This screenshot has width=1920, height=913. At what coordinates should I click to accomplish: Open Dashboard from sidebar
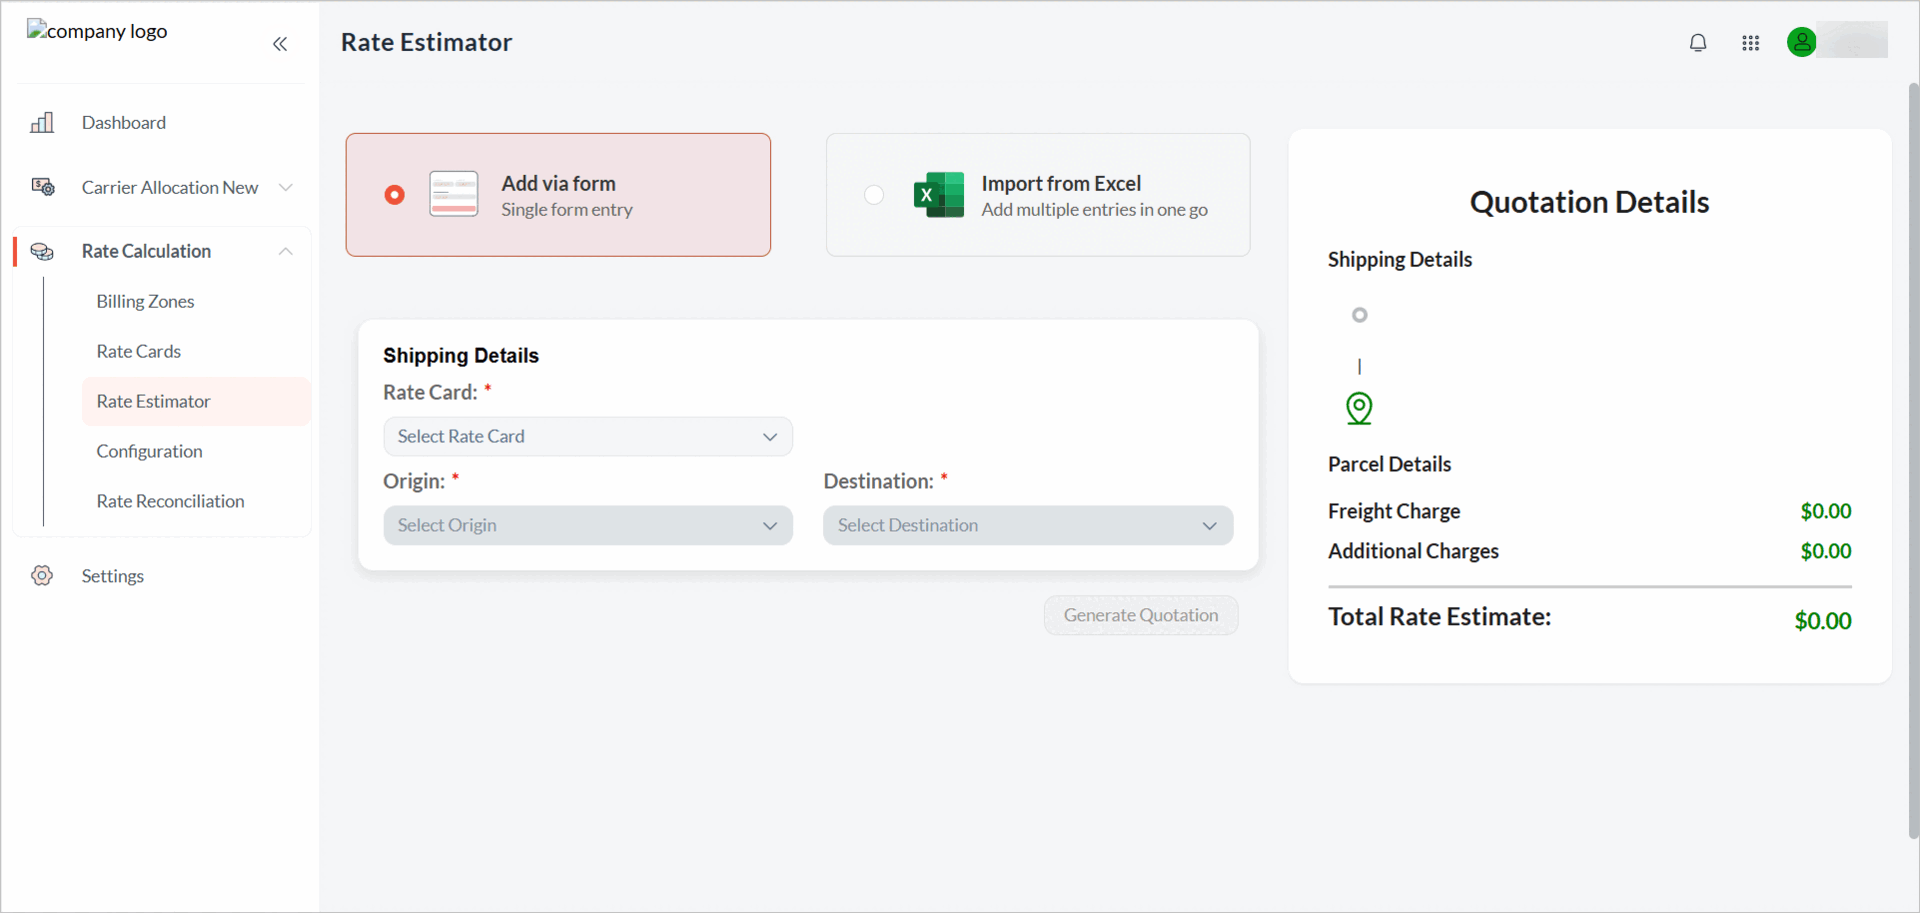click(124, 123)
